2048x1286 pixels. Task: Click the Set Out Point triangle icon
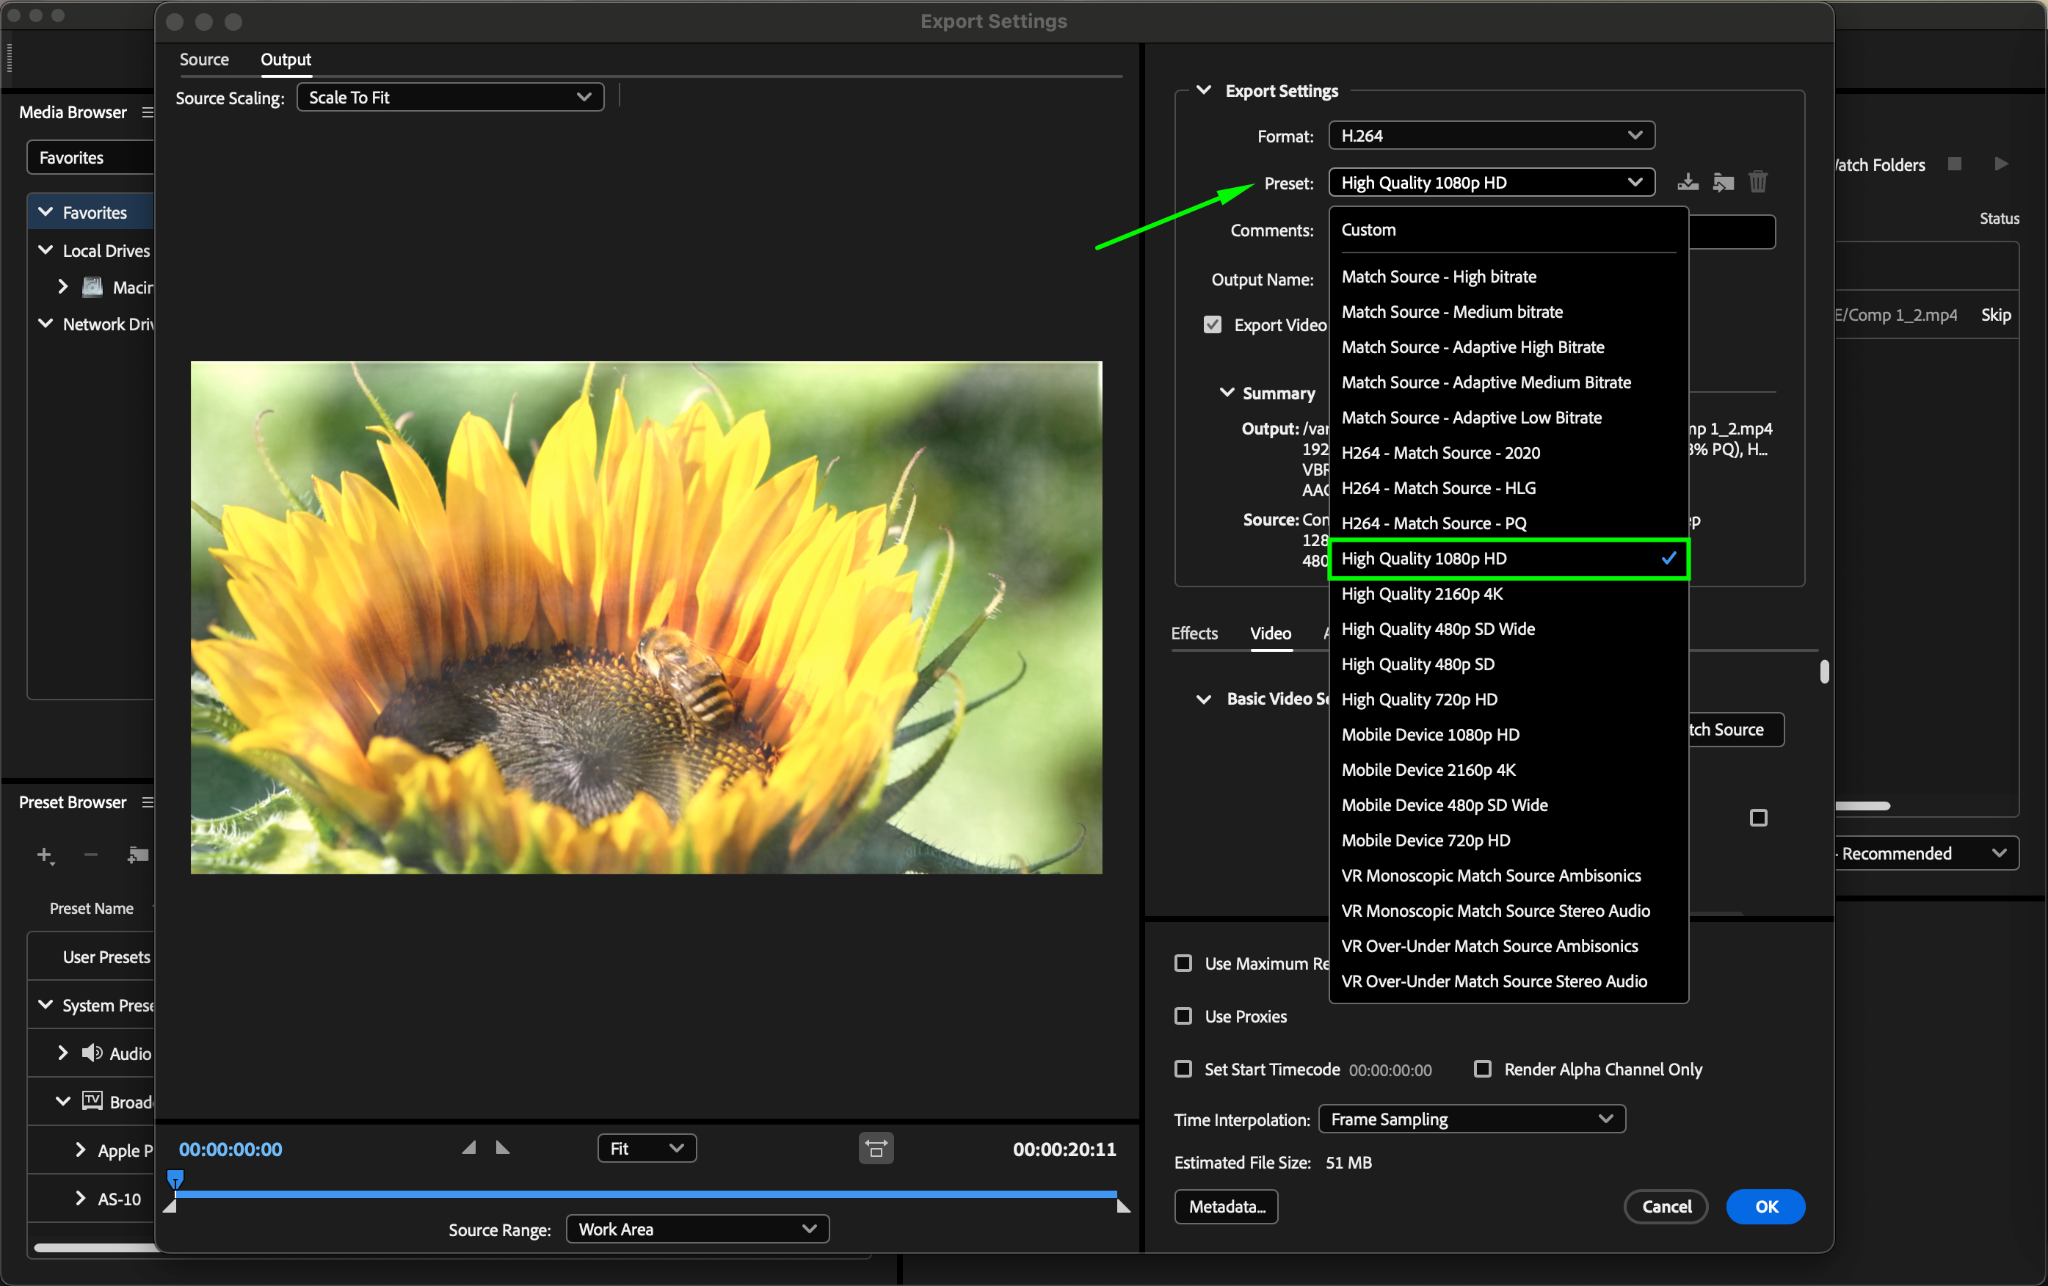click(x=503, y=1148)
